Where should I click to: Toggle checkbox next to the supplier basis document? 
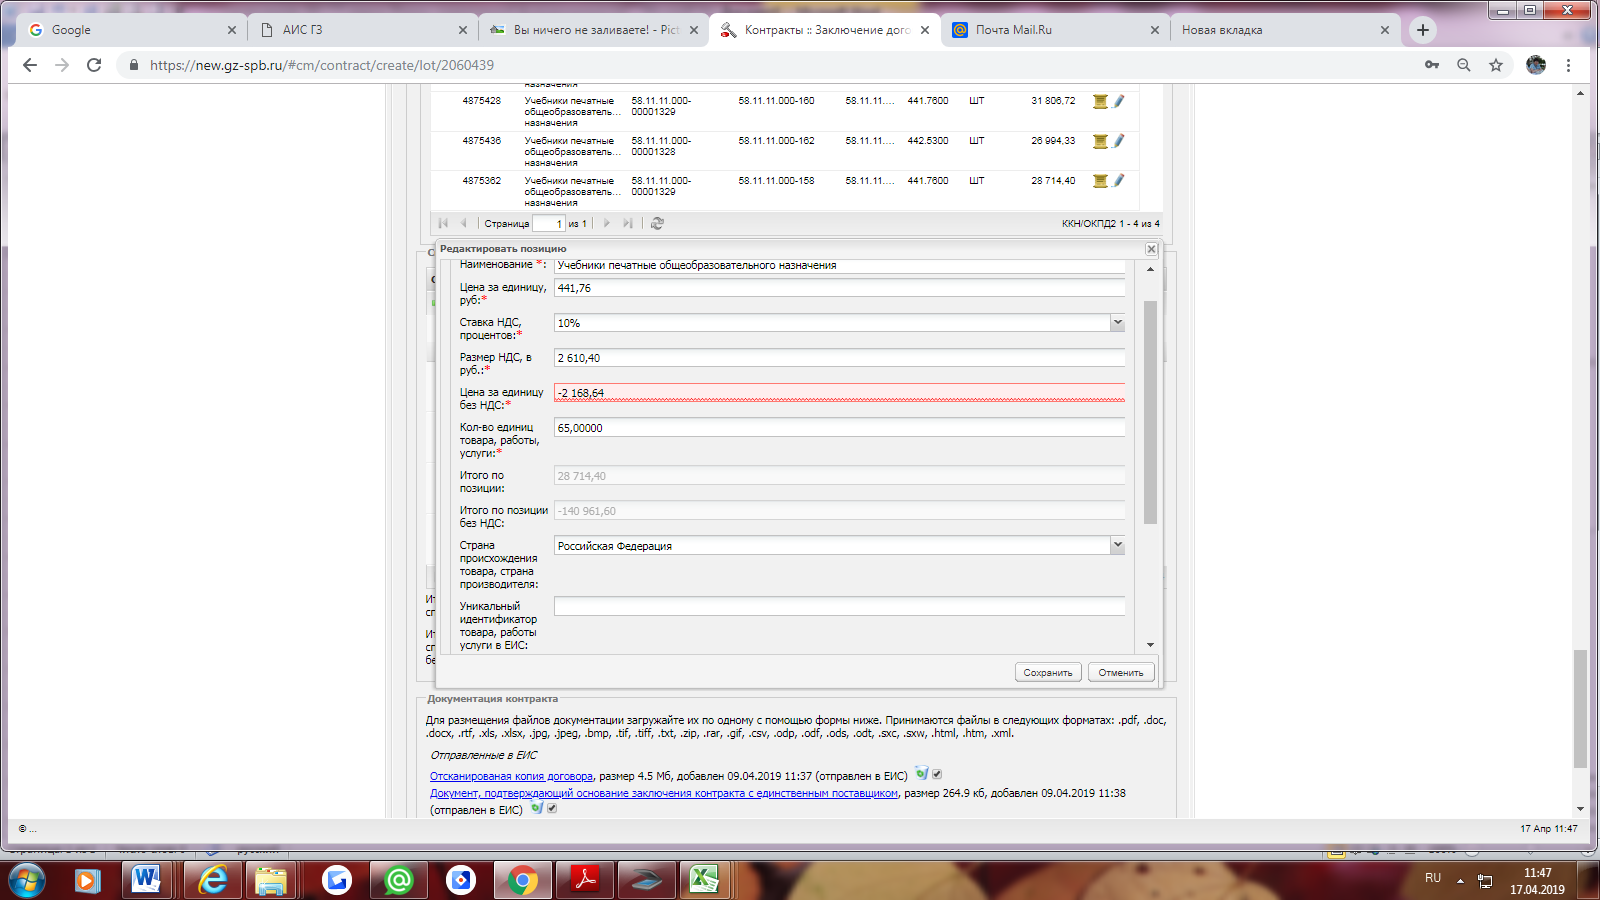pos(552,808)
